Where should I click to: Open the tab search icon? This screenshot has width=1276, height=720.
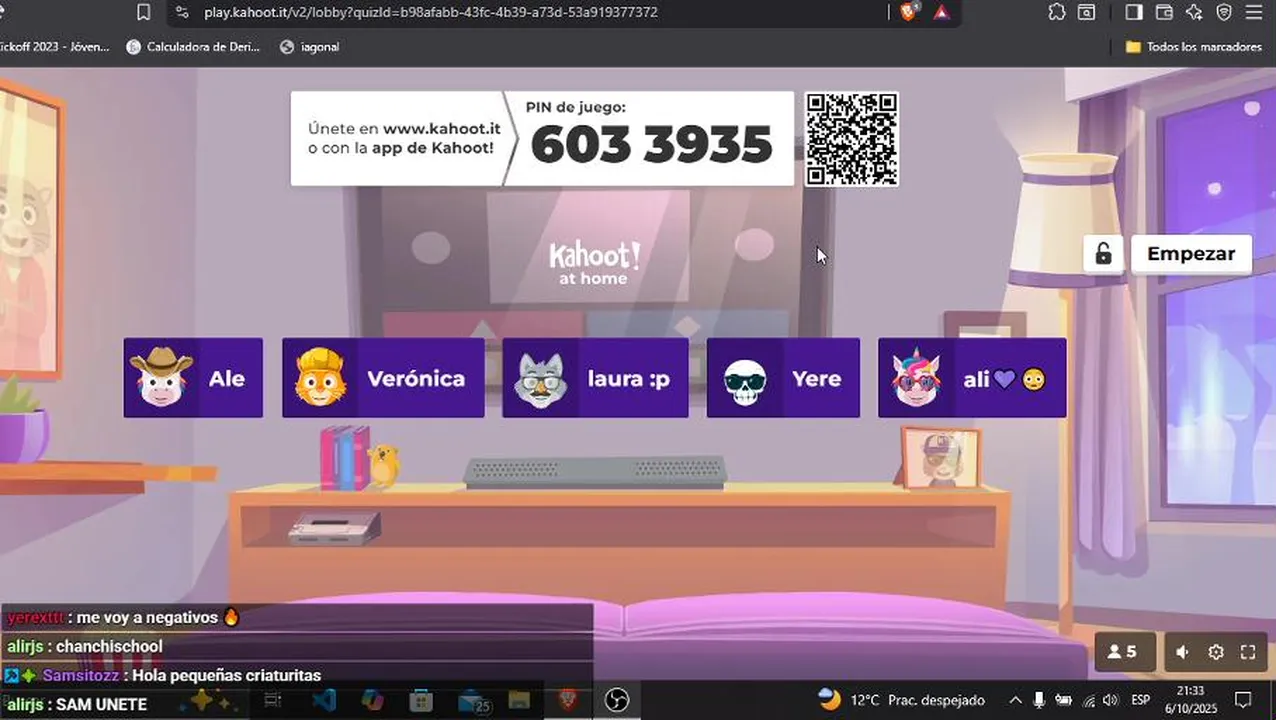[x=1086, y=12]
